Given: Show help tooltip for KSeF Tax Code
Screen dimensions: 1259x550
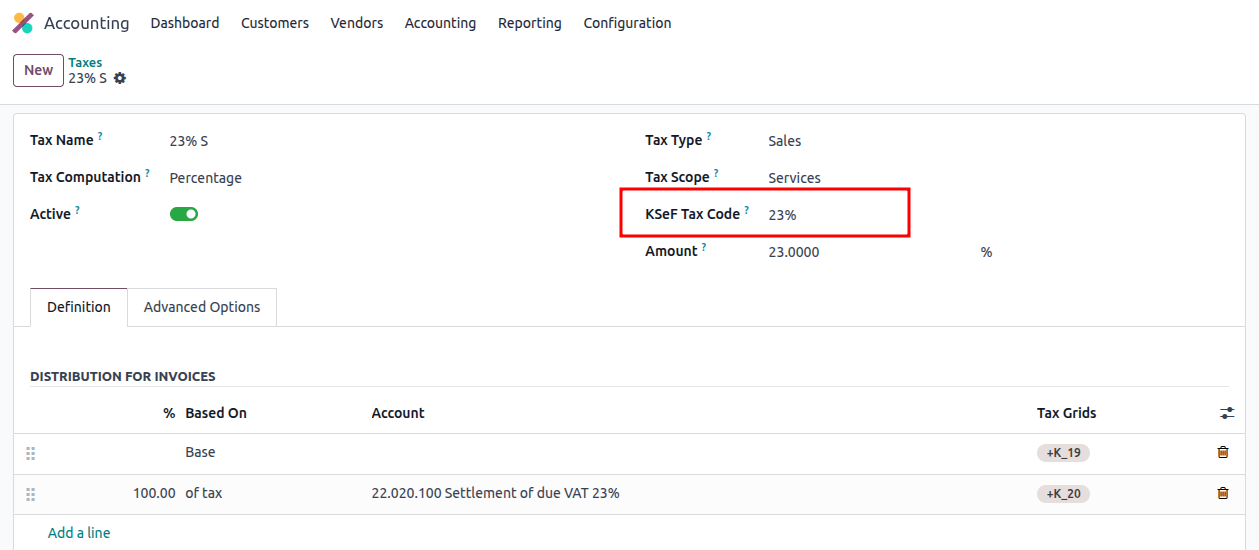Looking at the screenshot, I should click(747, 210).
